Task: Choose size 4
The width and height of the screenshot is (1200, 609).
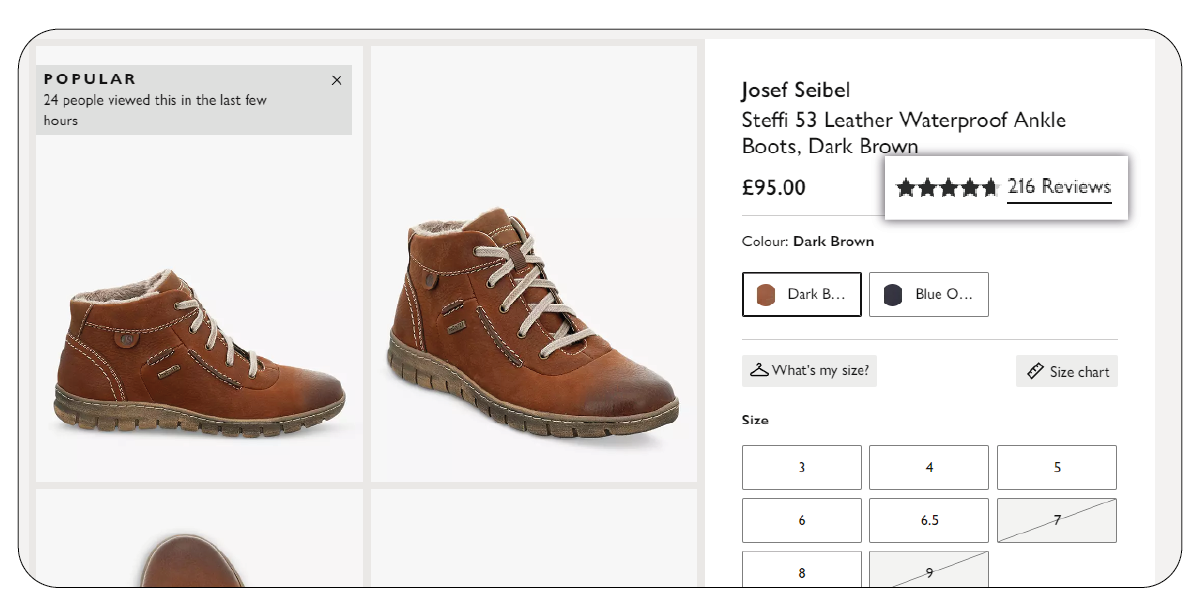Action: point(929,467)
